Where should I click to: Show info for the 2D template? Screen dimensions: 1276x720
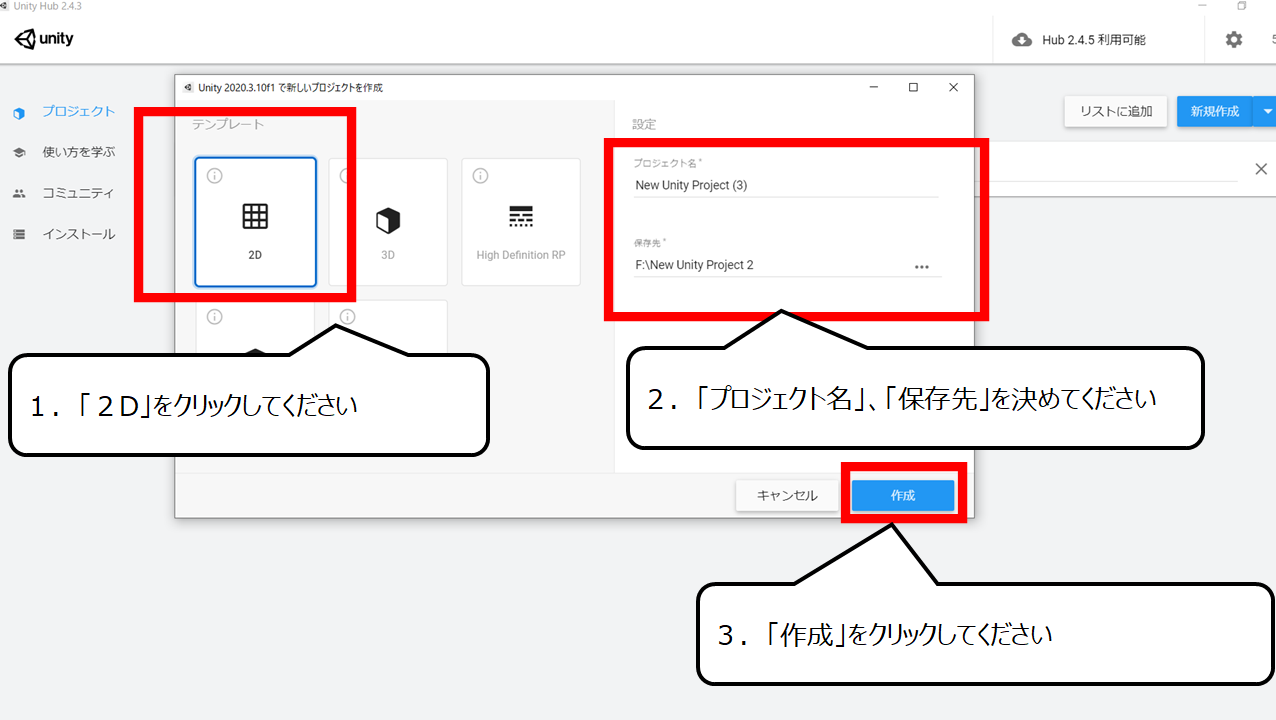click(214, 176)
